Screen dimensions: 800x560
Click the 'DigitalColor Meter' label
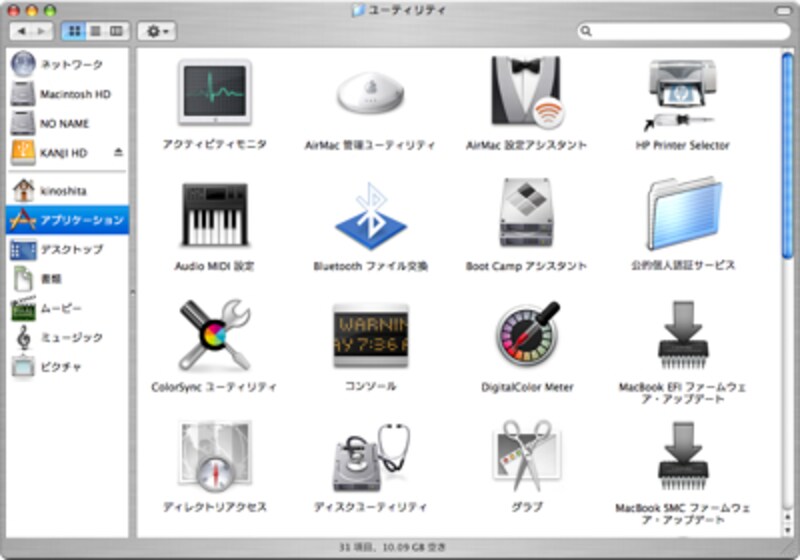coord(527,387)
